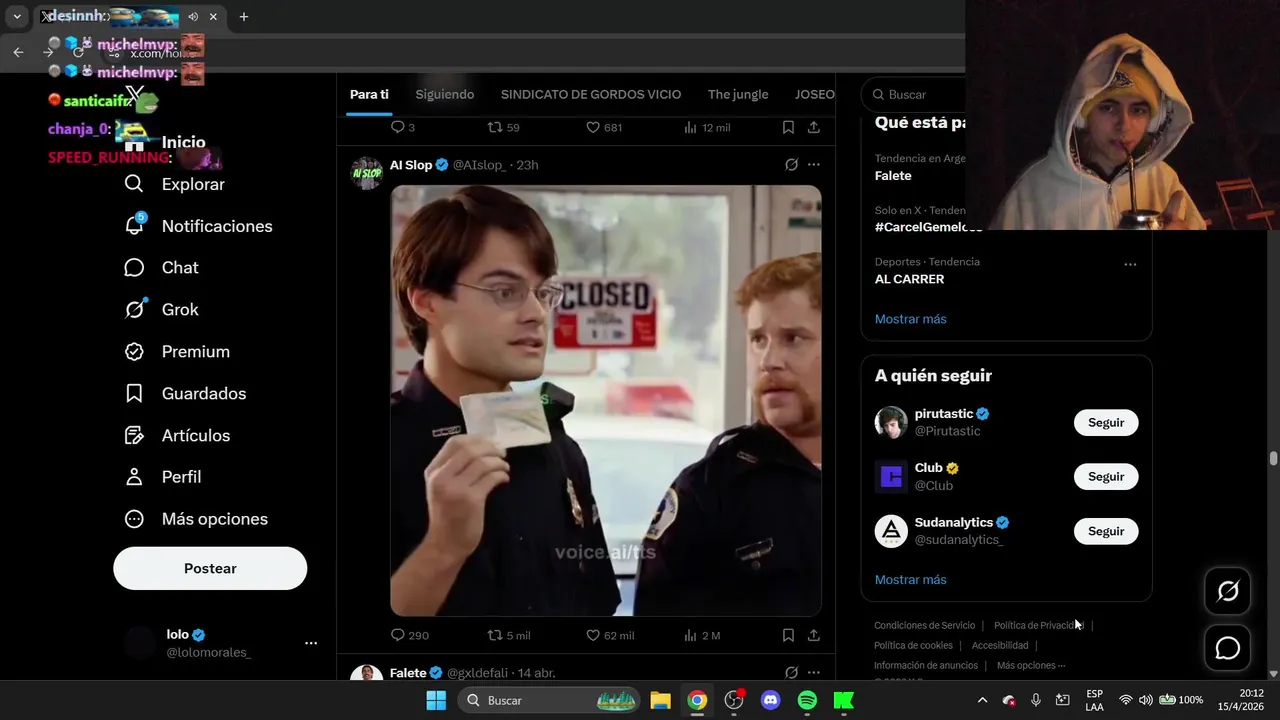This screenshot has height=720, width=1280.
Task: Open The jungle tab
Action: (738, 94)
